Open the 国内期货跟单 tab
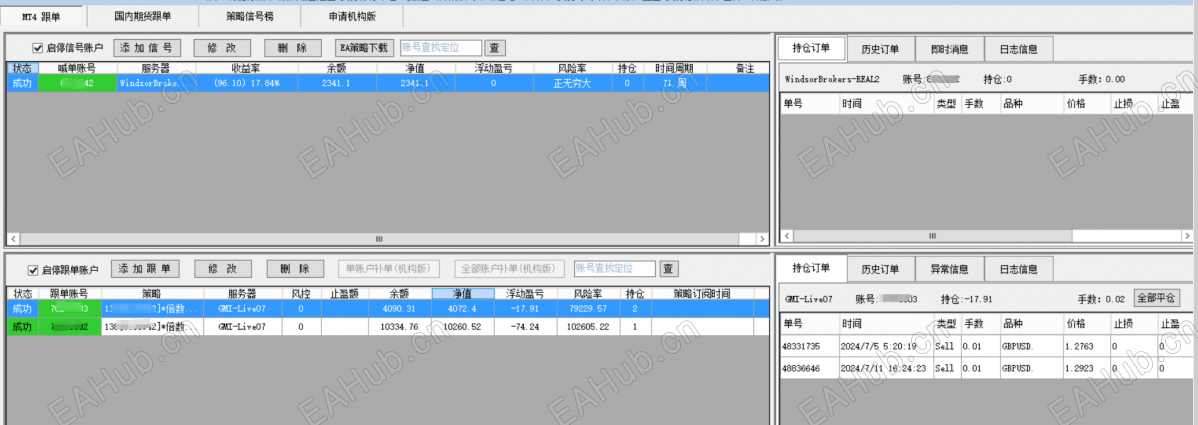This screenshot has width=1198, height=425. point(142,15)
